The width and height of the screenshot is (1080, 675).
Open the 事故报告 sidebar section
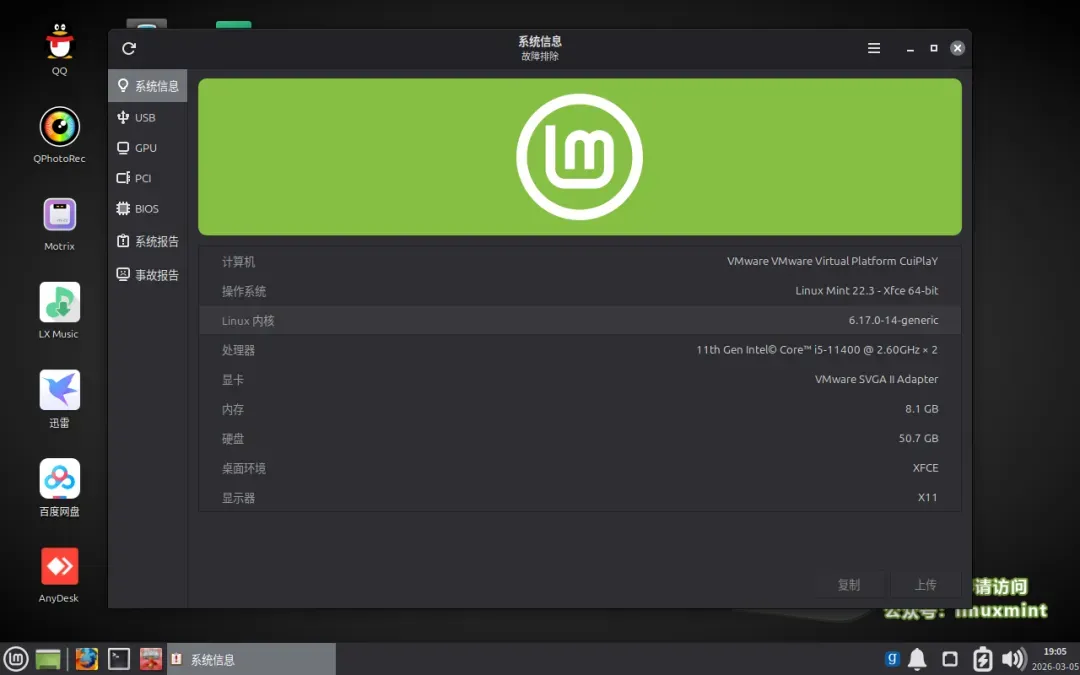click(x=147, y=275)
